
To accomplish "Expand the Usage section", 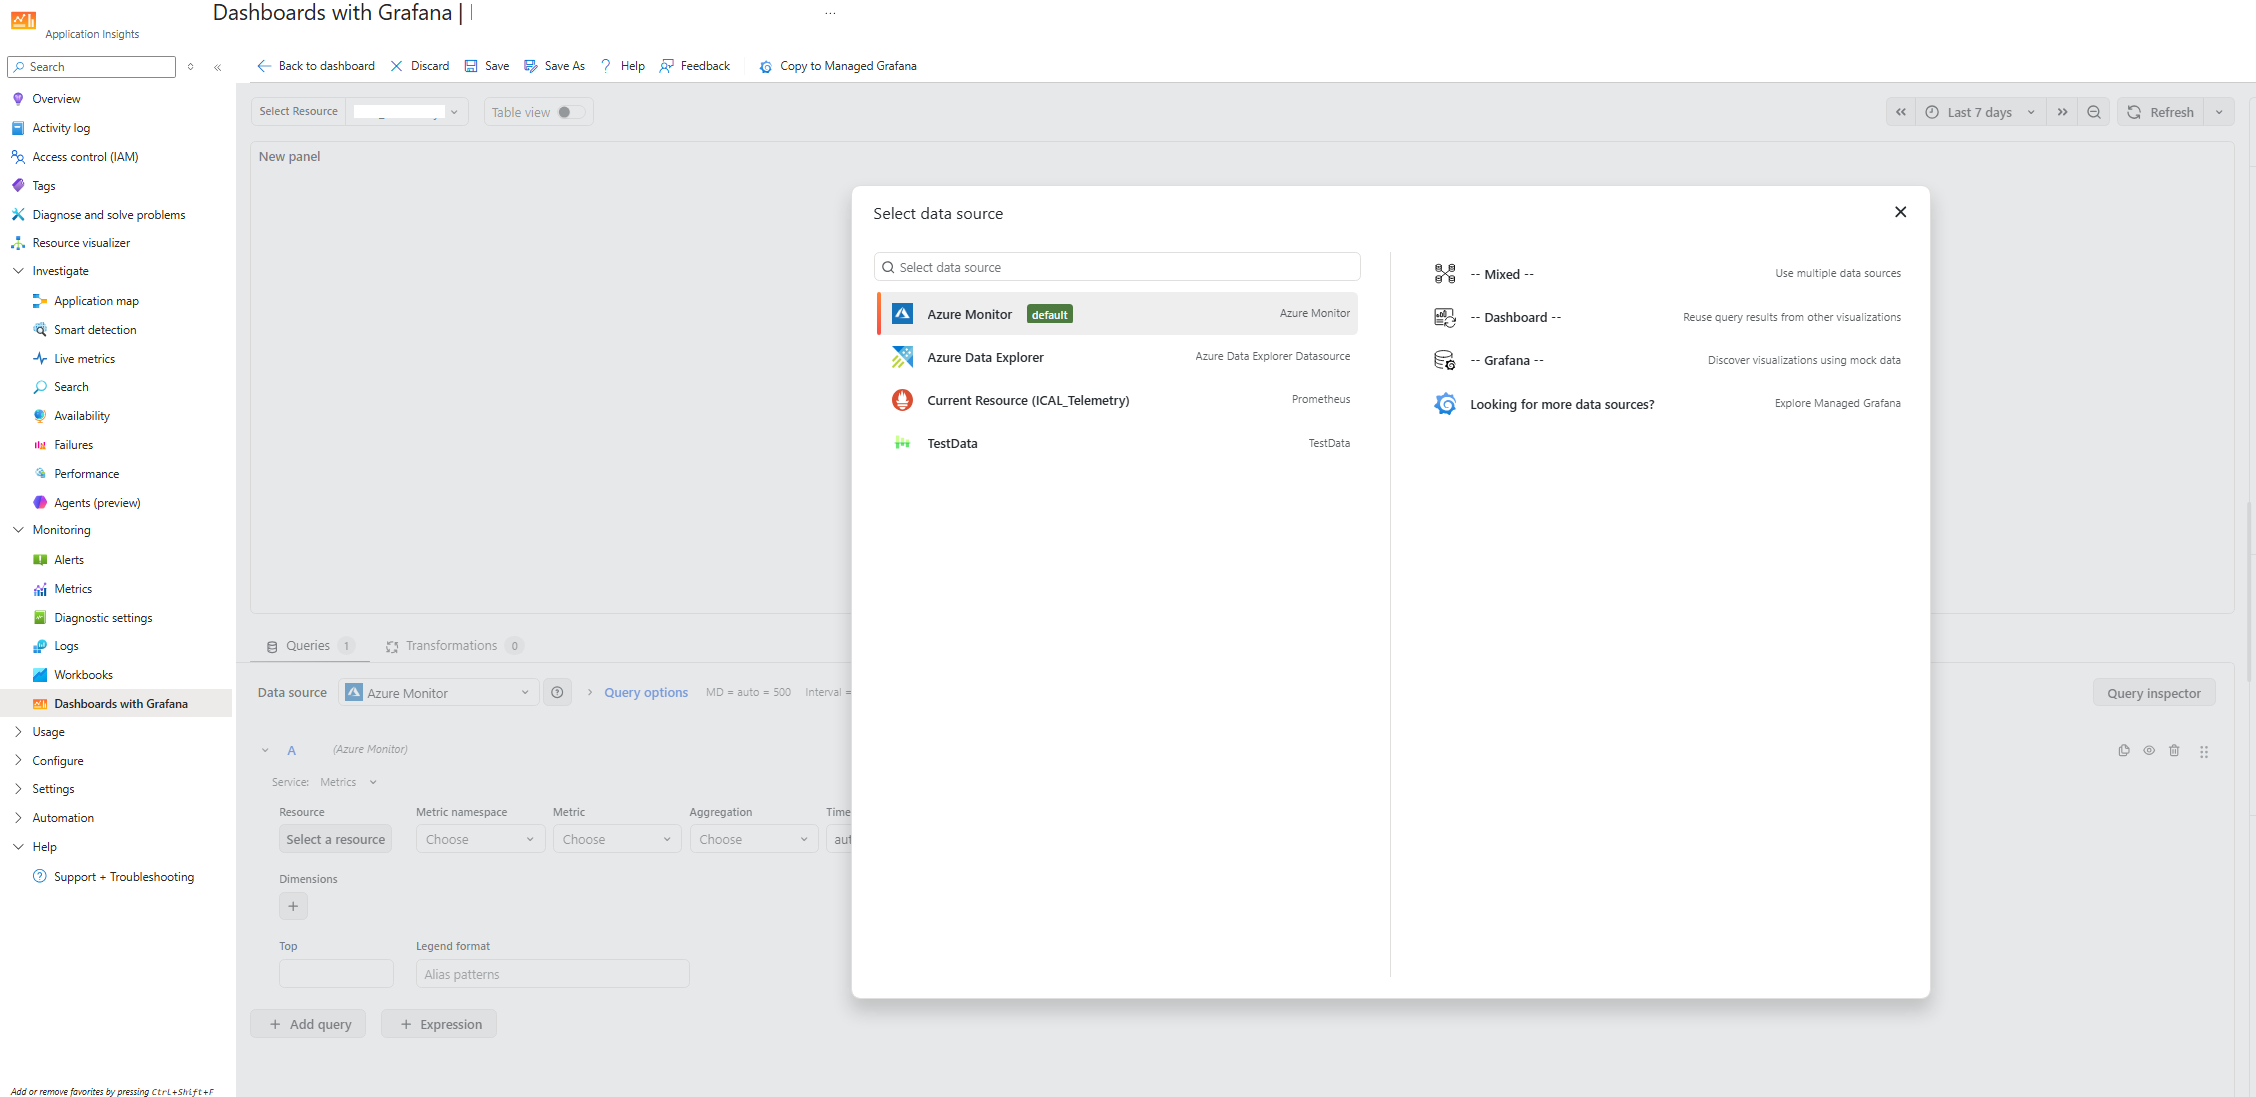I will (x=18, y=732).
